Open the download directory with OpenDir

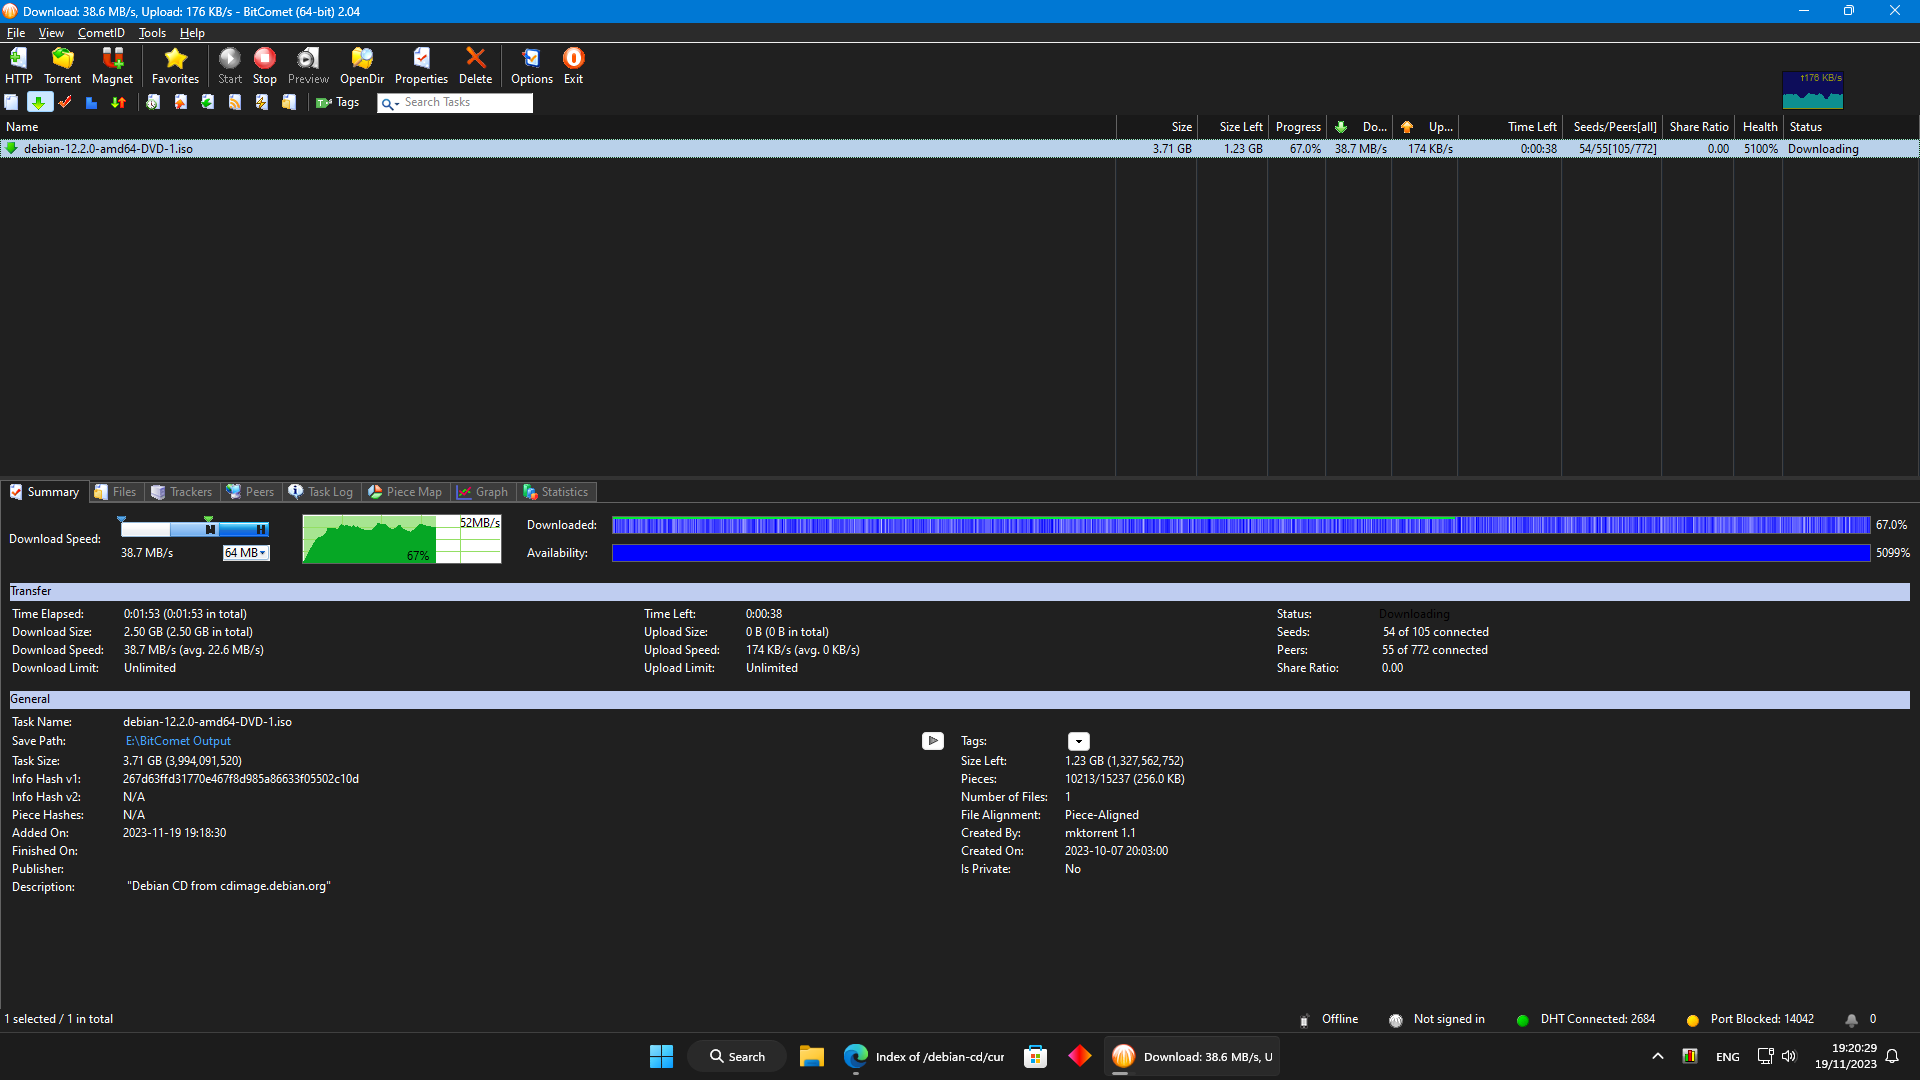tap(362, 66)
